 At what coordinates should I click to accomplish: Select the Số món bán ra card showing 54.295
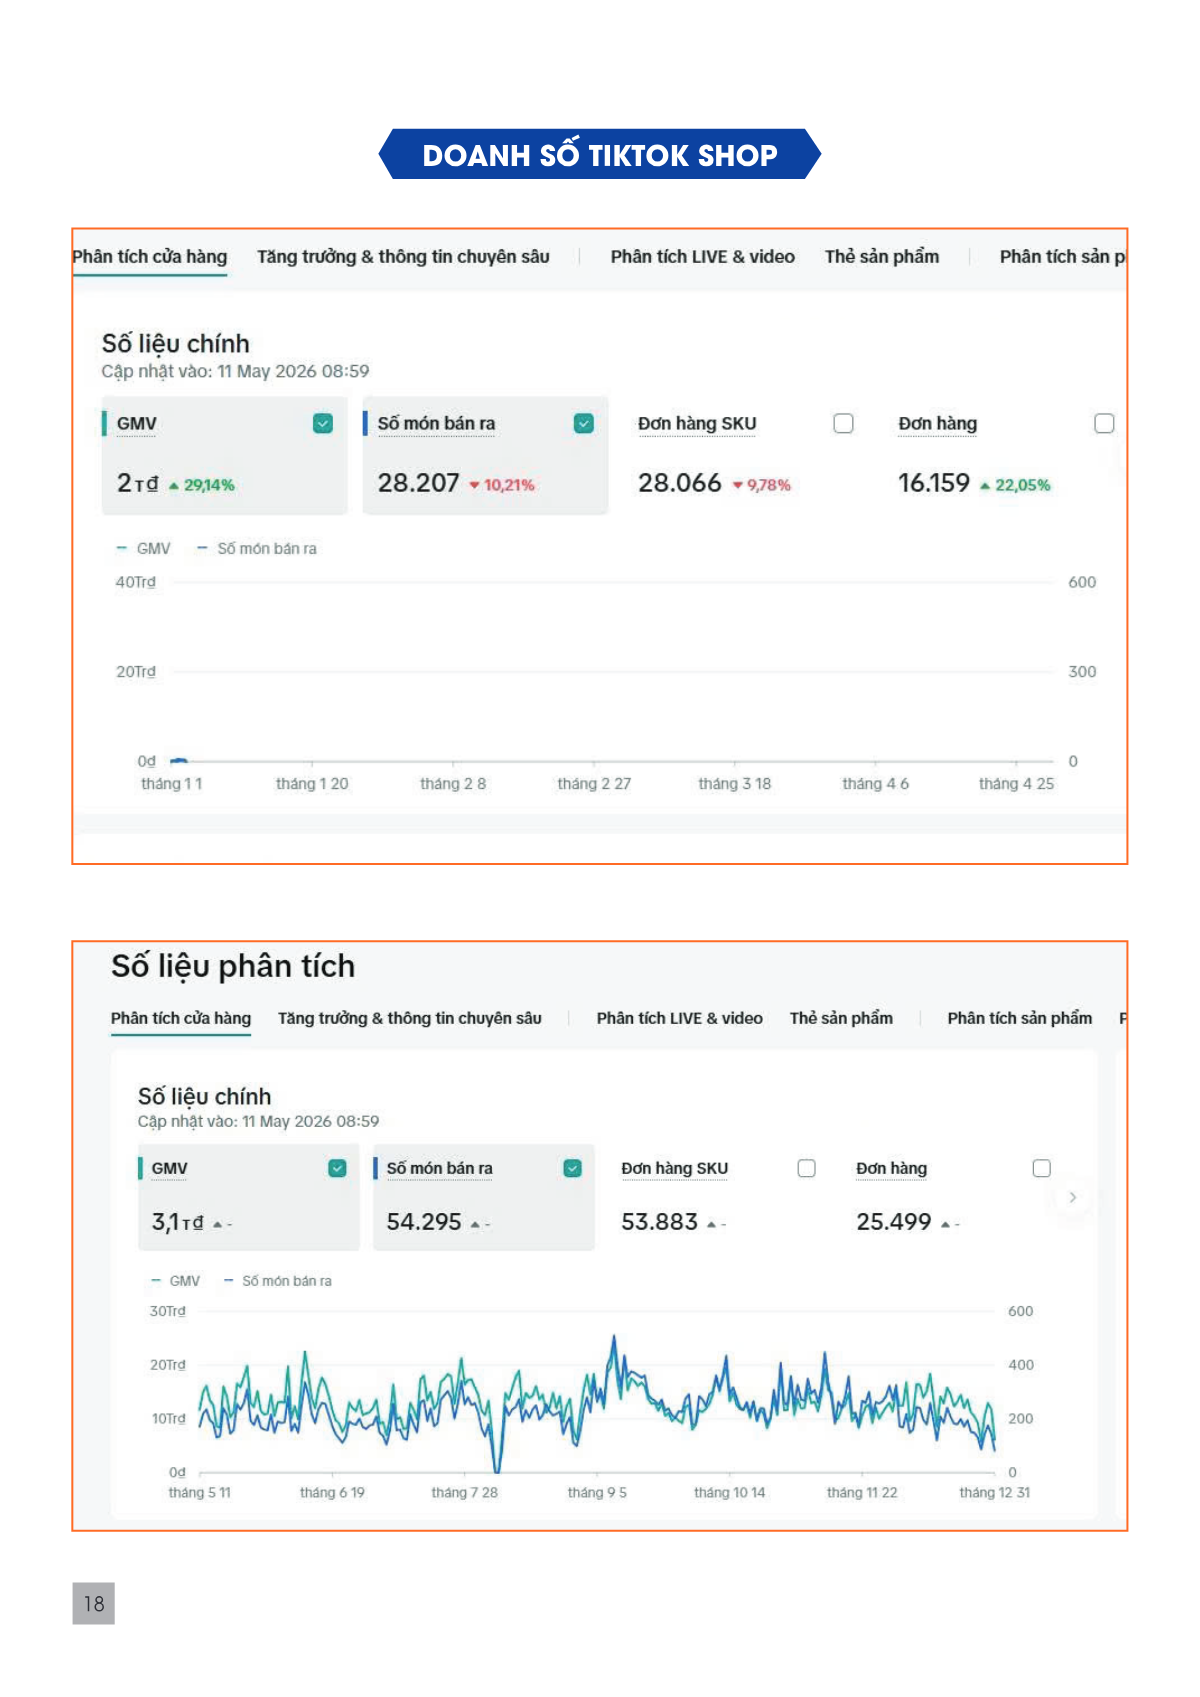click(x=483, y=1197)
